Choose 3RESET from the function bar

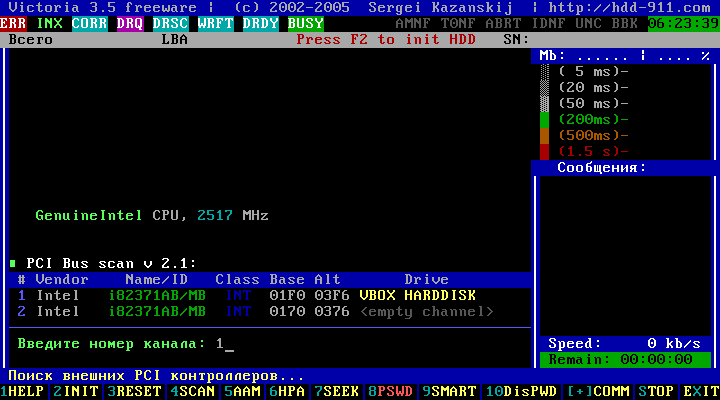[x=135, y=392]
